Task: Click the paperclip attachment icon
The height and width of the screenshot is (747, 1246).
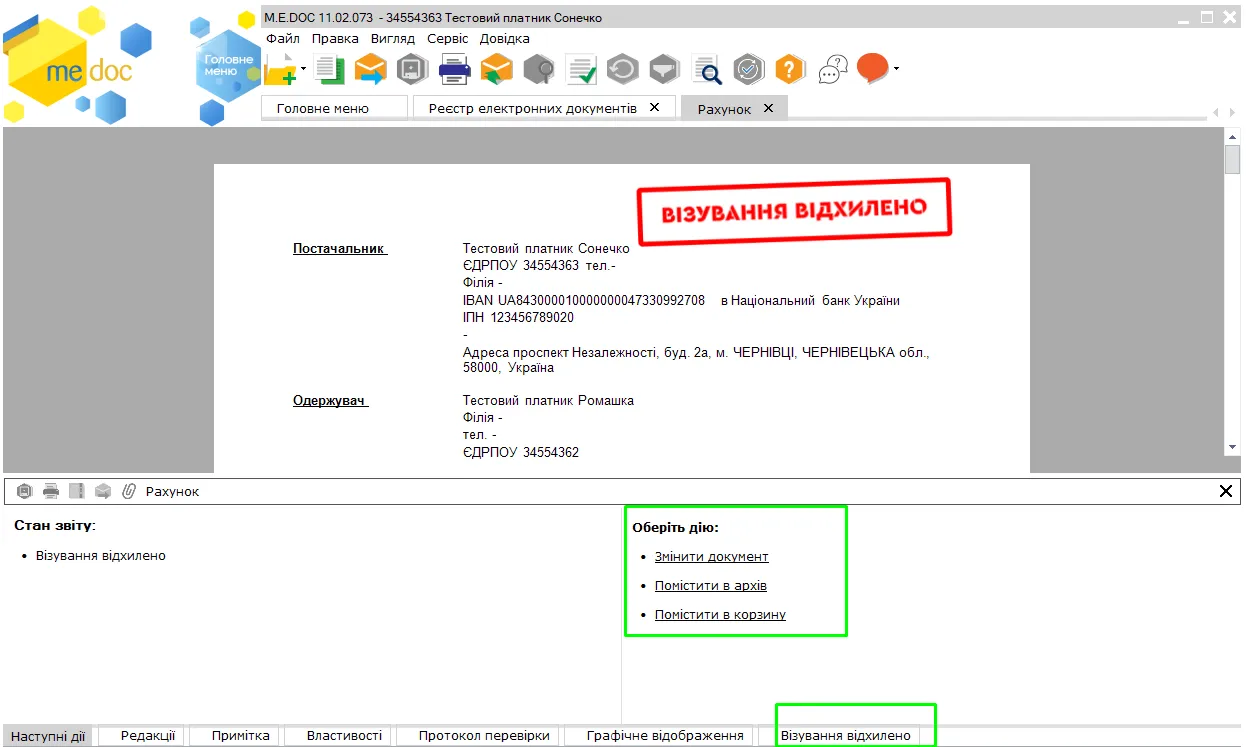Action: [128, 491]
